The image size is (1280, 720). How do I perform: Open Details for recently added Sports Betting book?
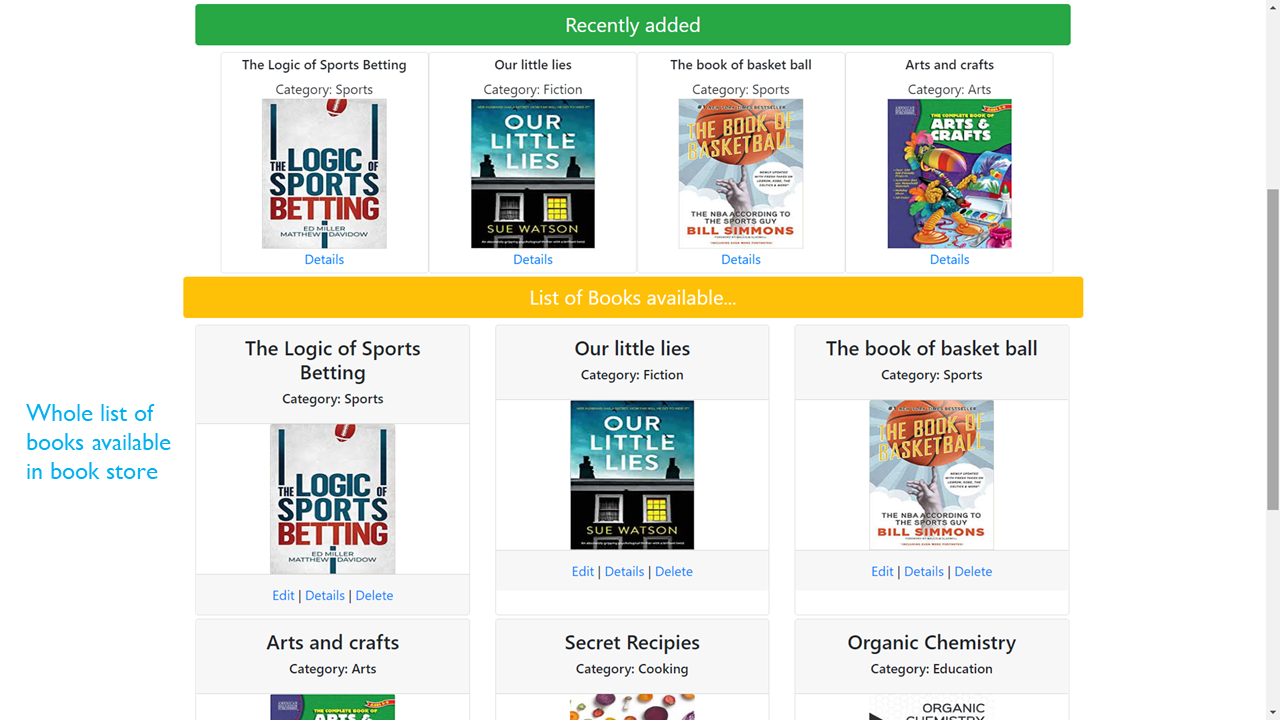pos(324,259)
